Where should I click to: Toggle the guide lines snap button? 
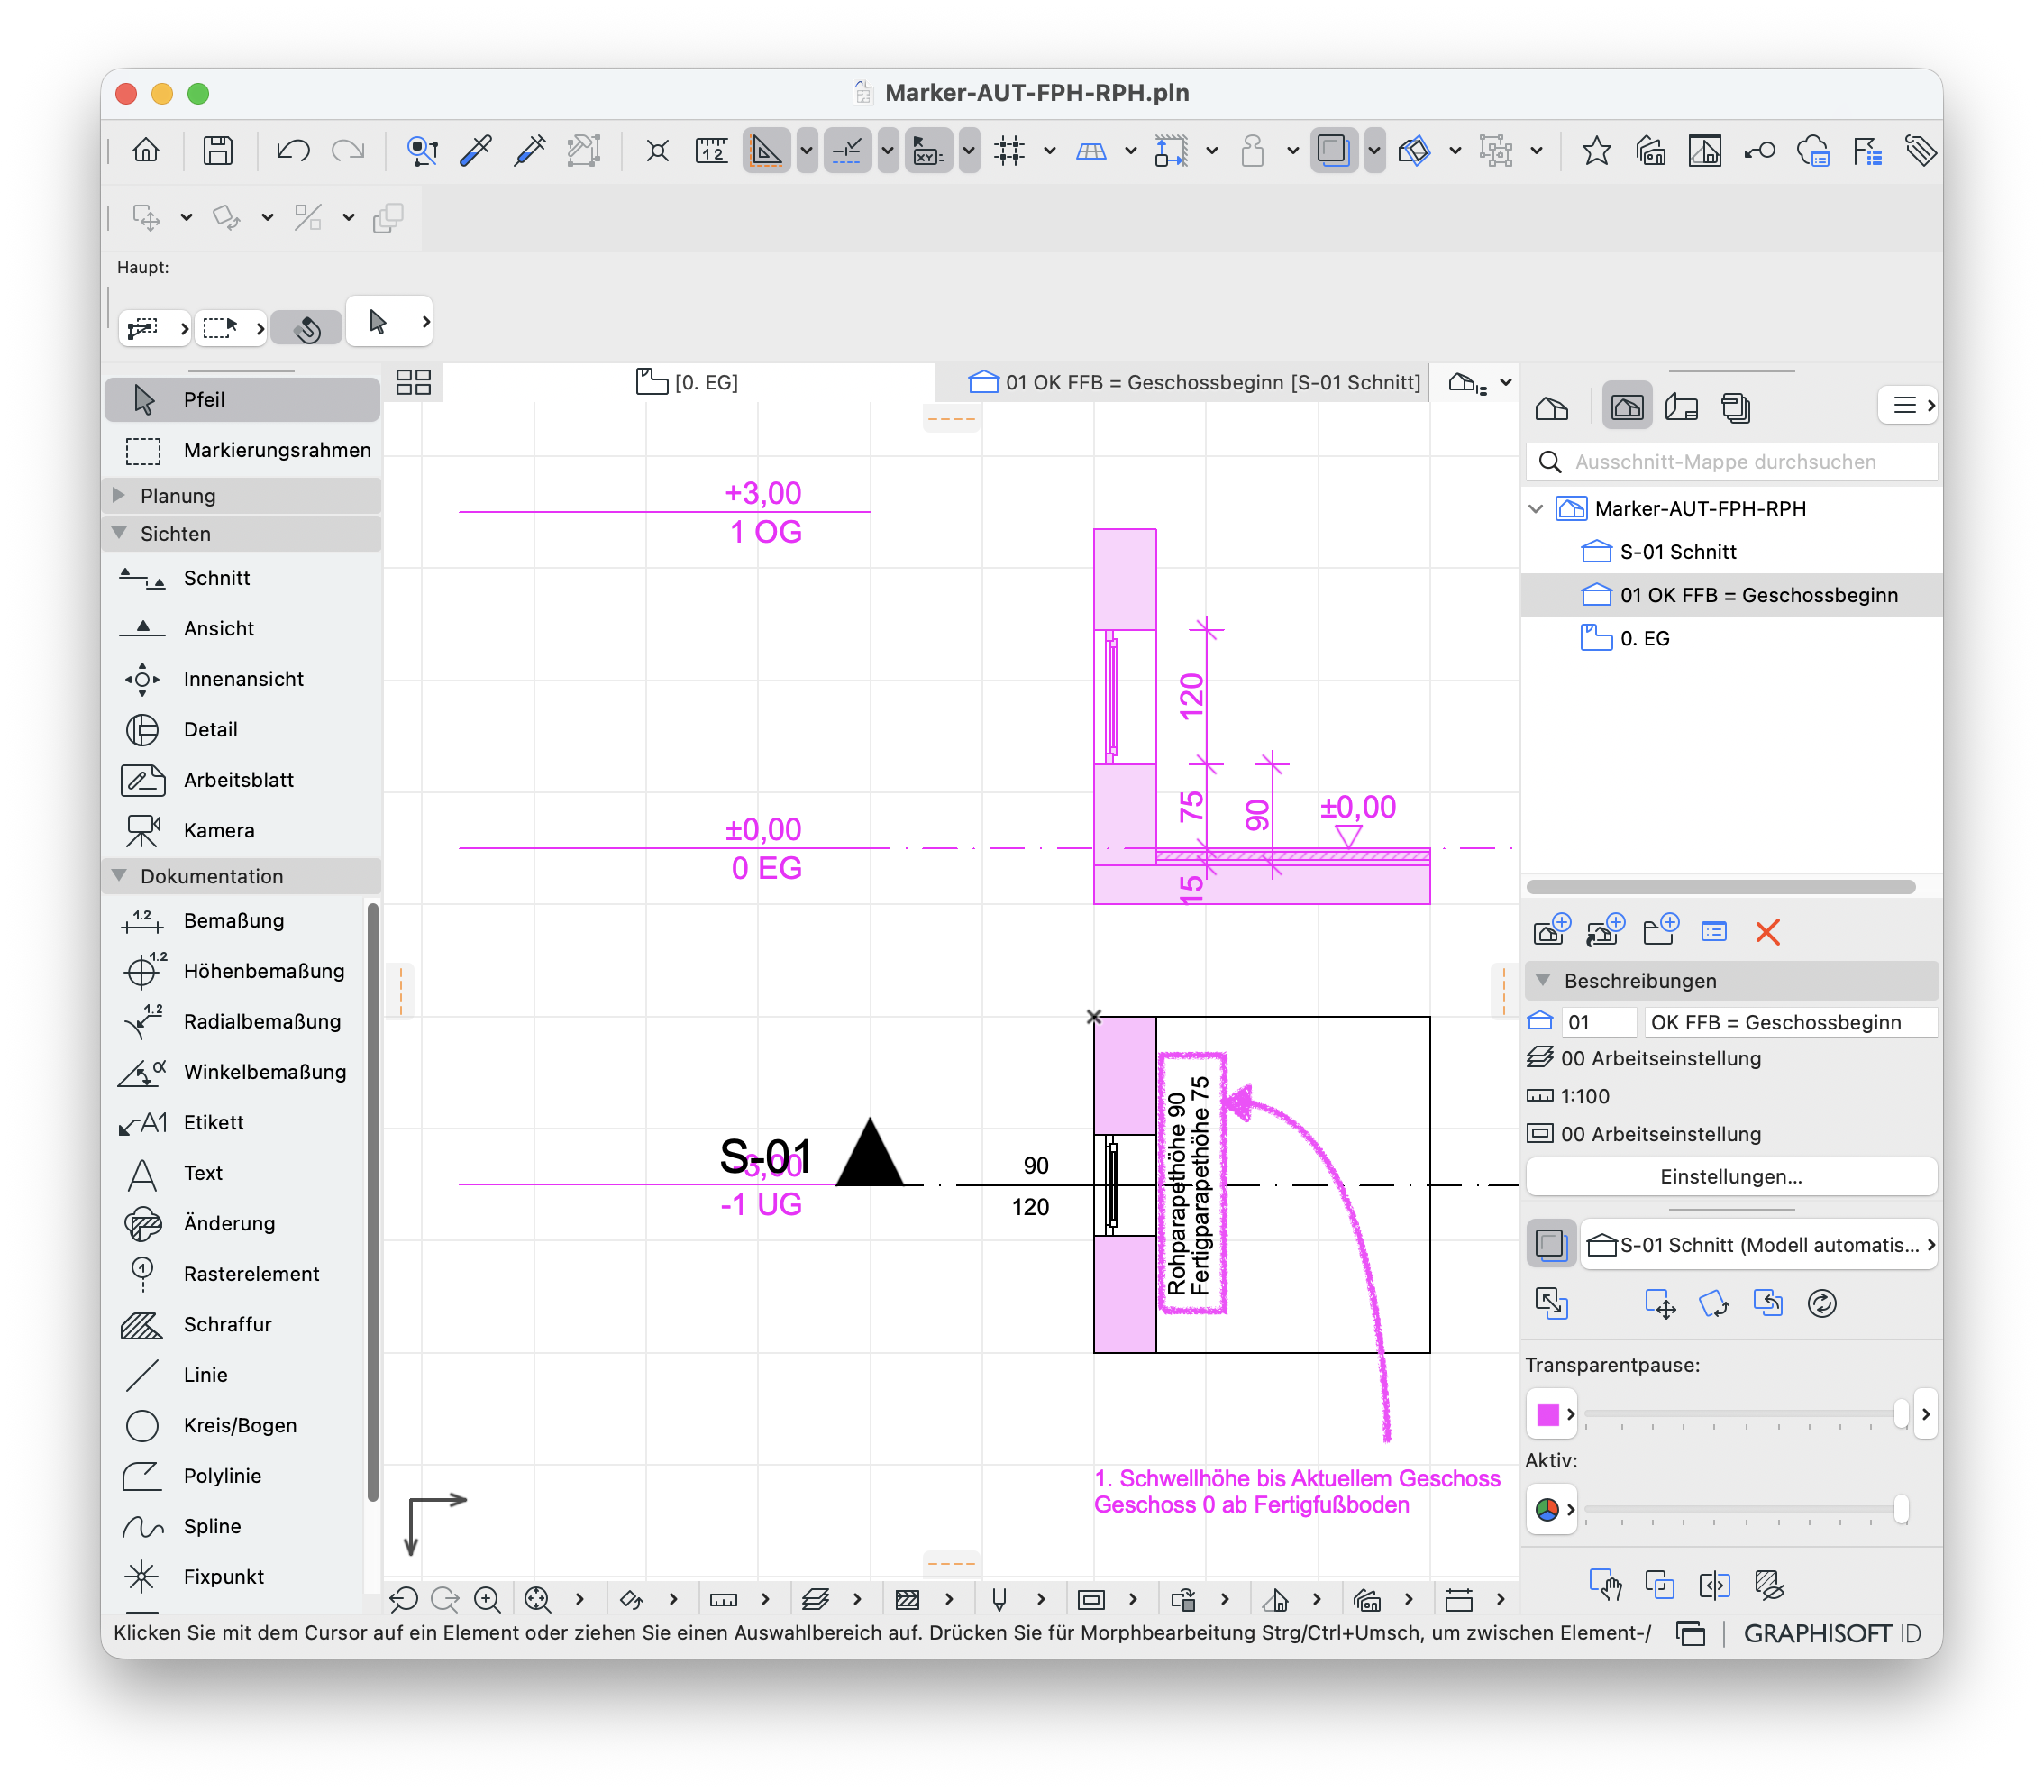[x=766, y=151]
